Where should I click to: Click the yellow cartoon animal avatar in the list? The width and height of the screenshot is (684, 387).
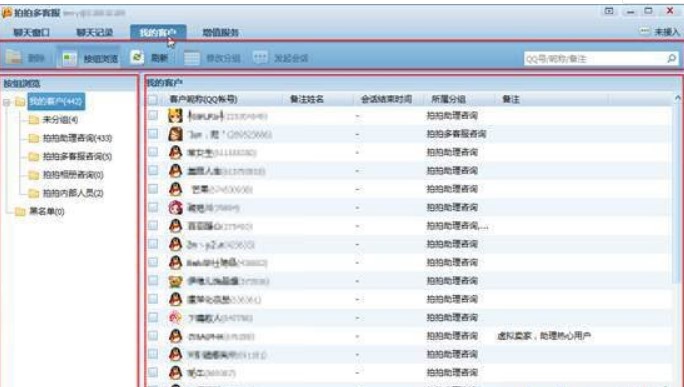pos(175,281)
